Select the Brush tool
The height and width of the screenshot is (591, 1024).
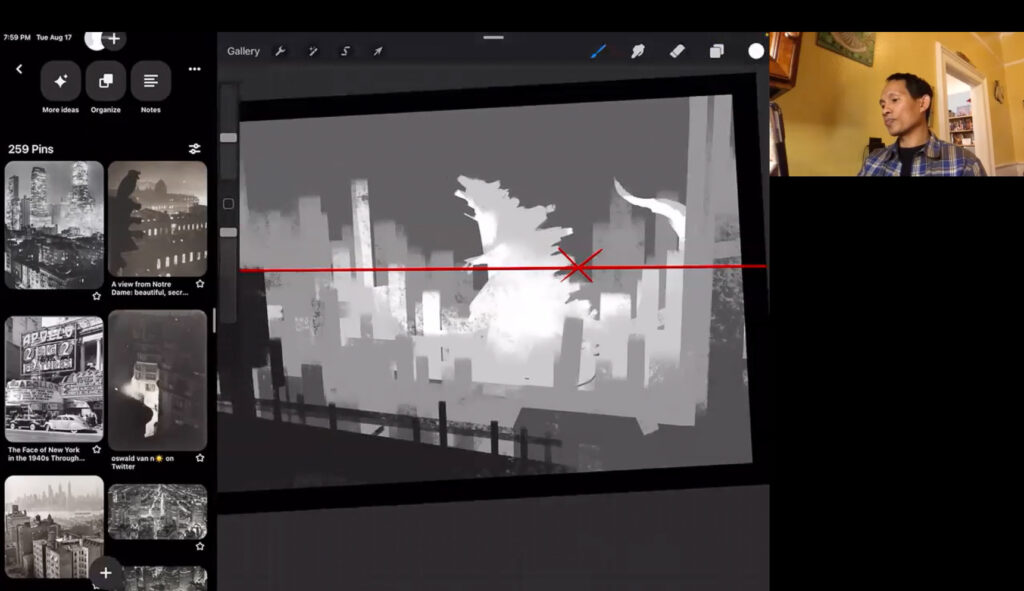[598, 51]
